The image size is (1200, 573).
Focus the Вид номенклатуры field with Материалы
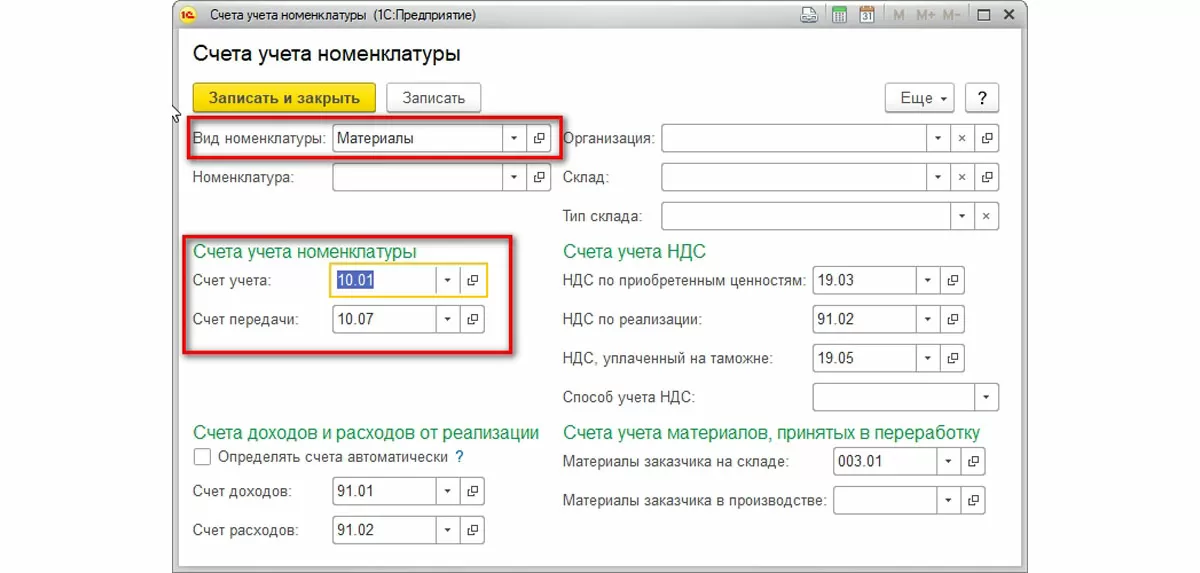[x=417, y=139]
